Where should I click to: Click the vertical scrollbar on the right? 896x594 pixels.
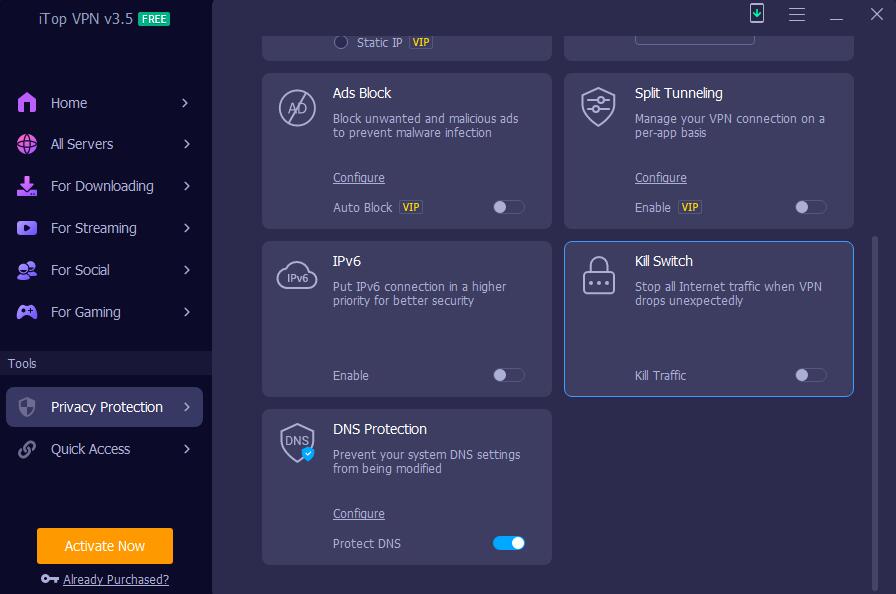[x=877, y=400]
